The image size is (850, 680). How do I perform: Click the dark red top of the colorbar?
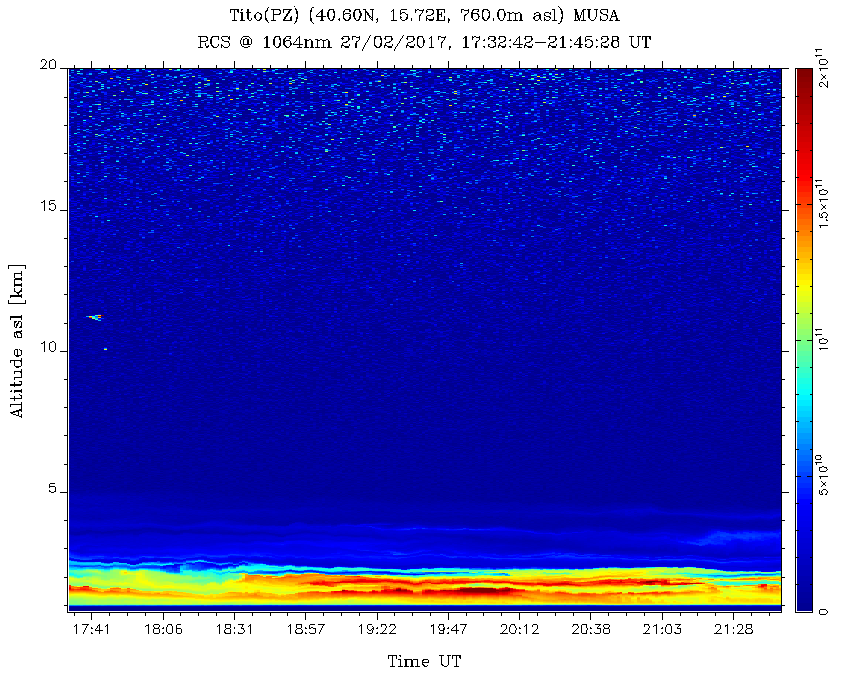pos(803,79)
